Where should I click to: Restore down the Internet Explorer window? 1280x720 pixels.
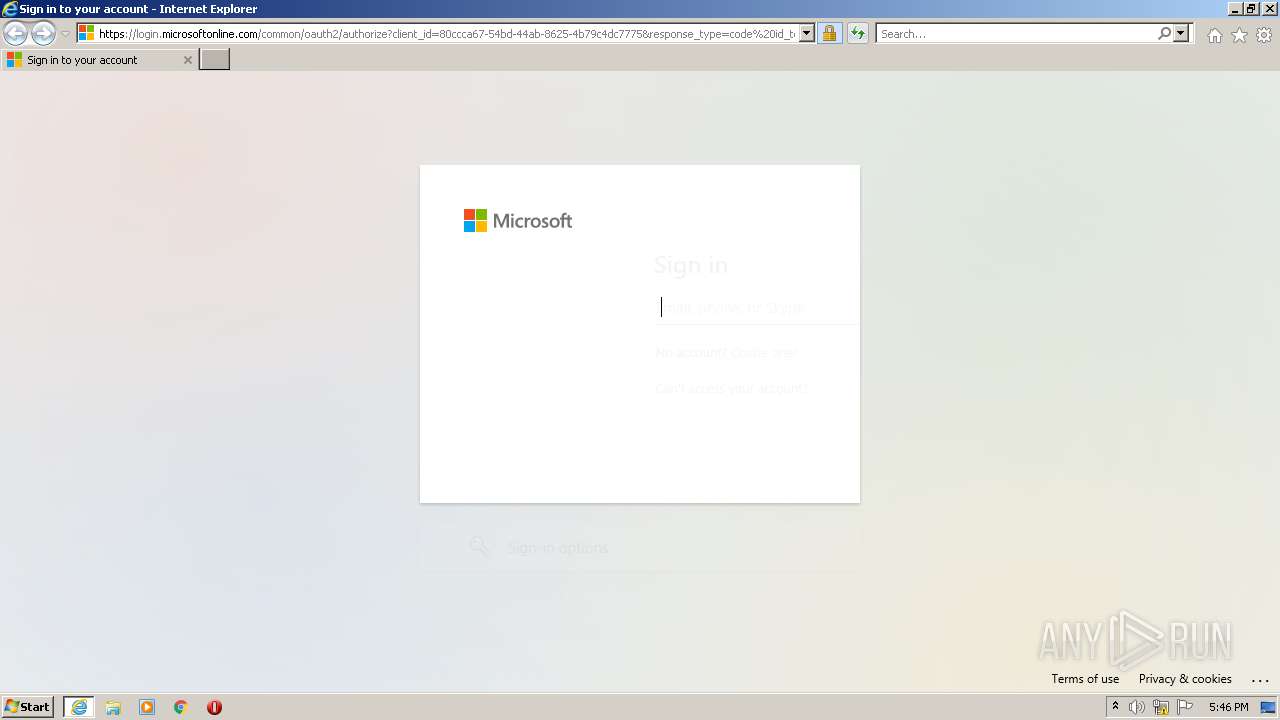click(1251, 9)
